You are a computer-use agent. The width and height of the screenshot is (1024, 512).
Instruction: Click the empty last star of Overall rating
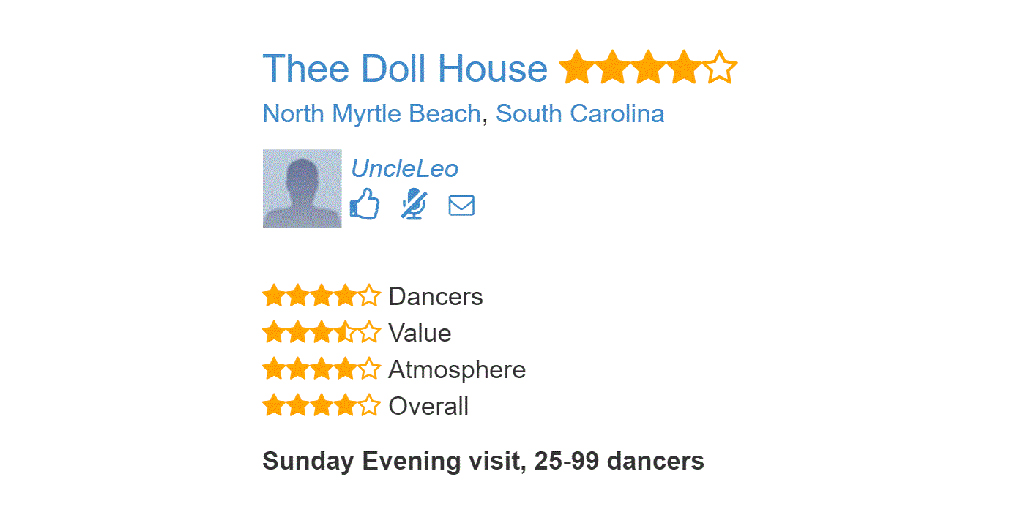pos(370,406)
